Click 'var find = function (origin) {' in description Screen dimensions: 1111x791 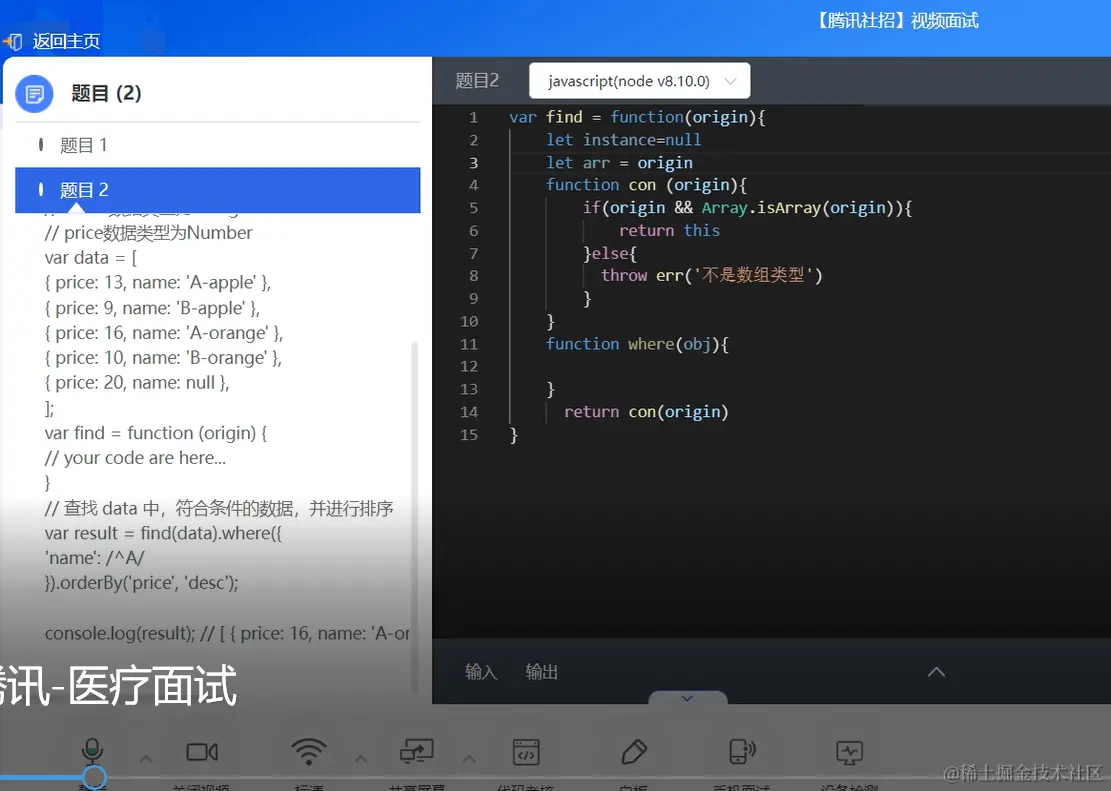click(x=155, y=433)
